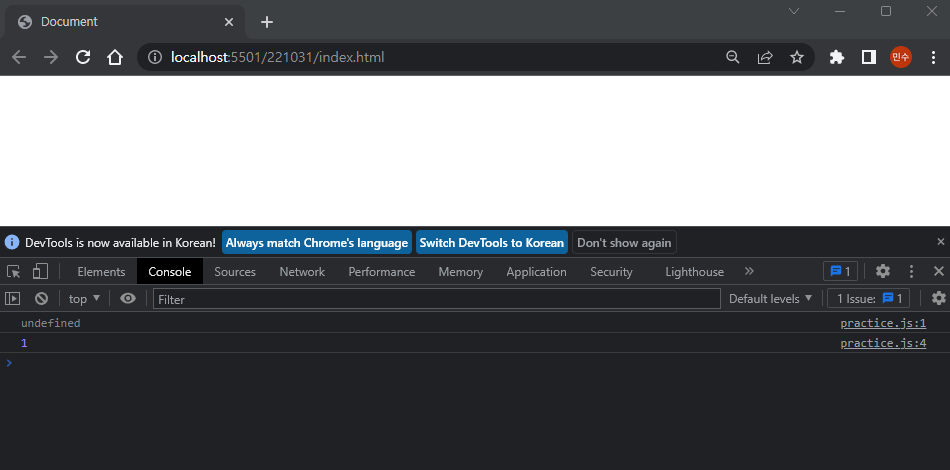The height and width of the screenshot is (470, 950).
Task: Open the issues counter badge in tab bar
Action: [x=840, y=271]
